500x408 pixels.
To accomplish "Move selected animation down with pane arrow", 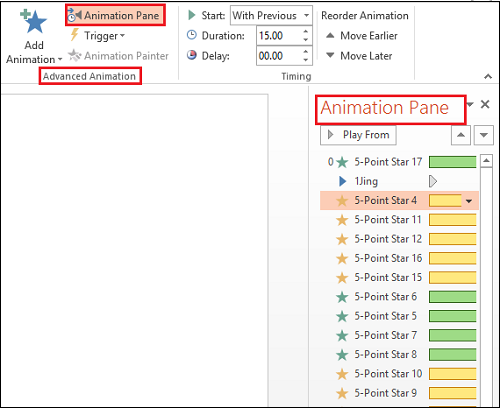I will (x=484, y=135).
